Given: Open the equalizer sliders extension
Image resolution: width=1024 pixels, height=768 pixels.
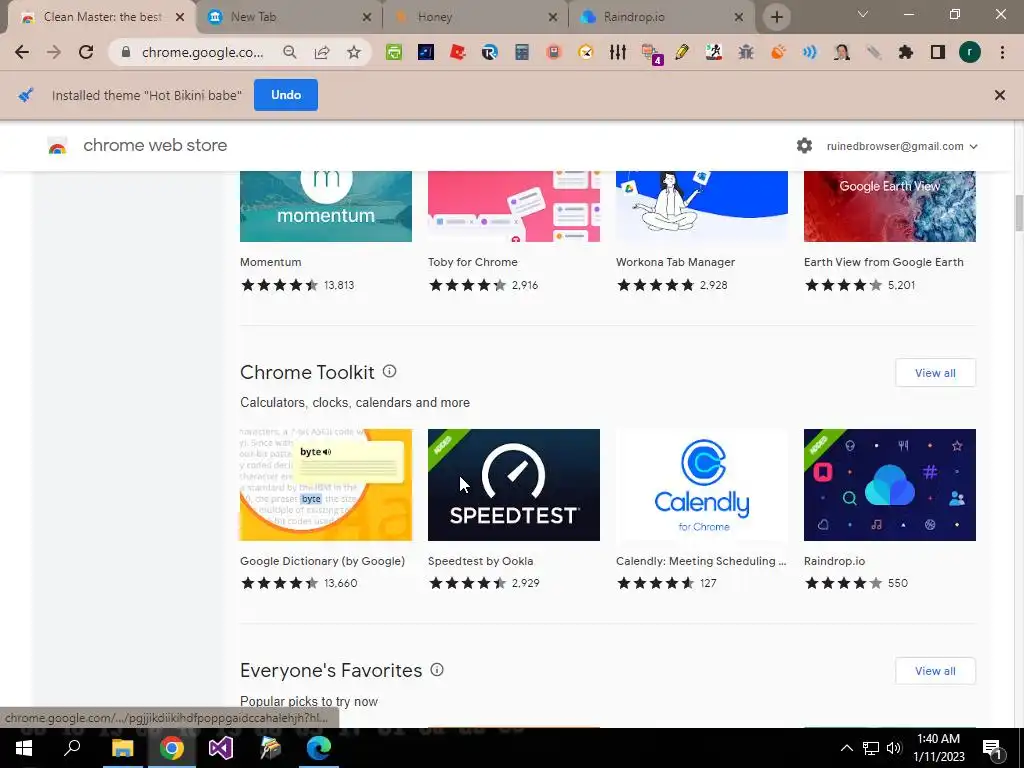Looking at the screenshot, I should 618,52.
